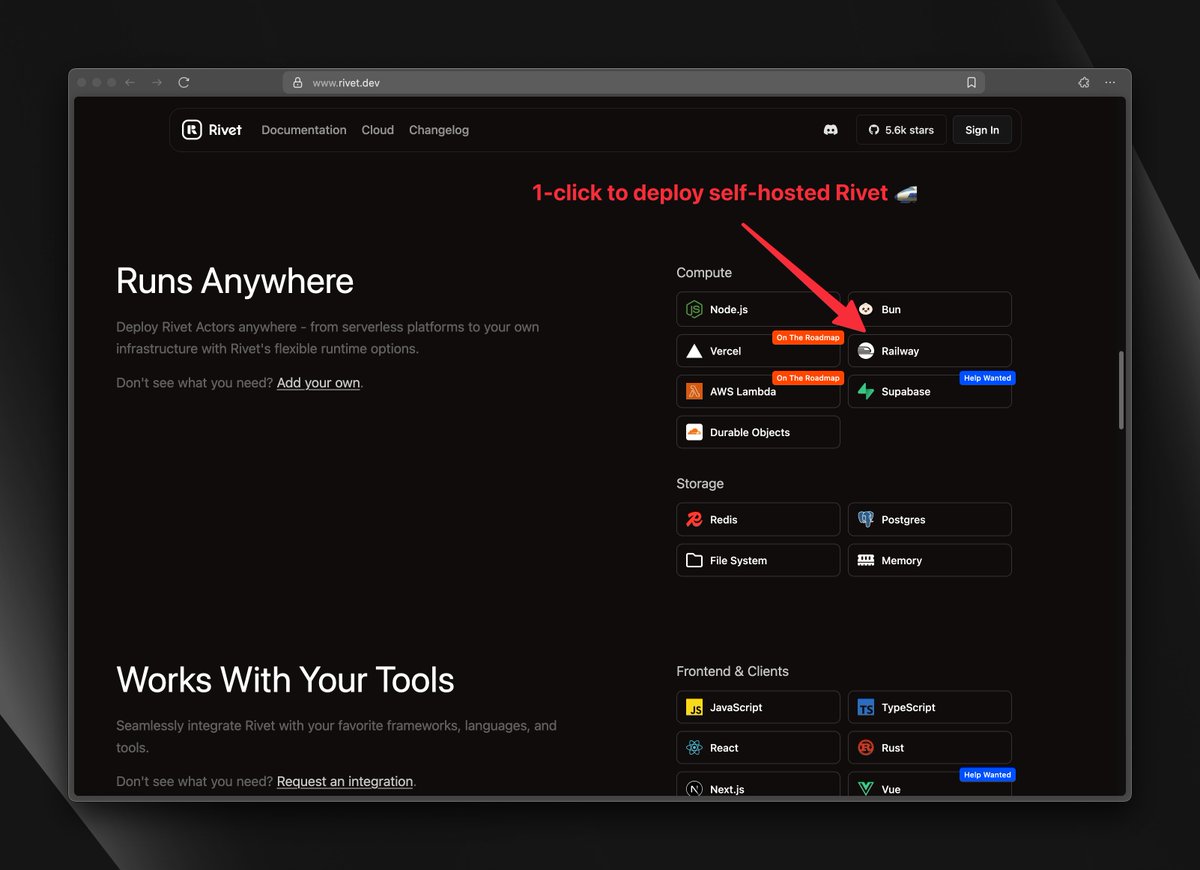Click the 'Runs Anywhere' heading

(235, 281)
